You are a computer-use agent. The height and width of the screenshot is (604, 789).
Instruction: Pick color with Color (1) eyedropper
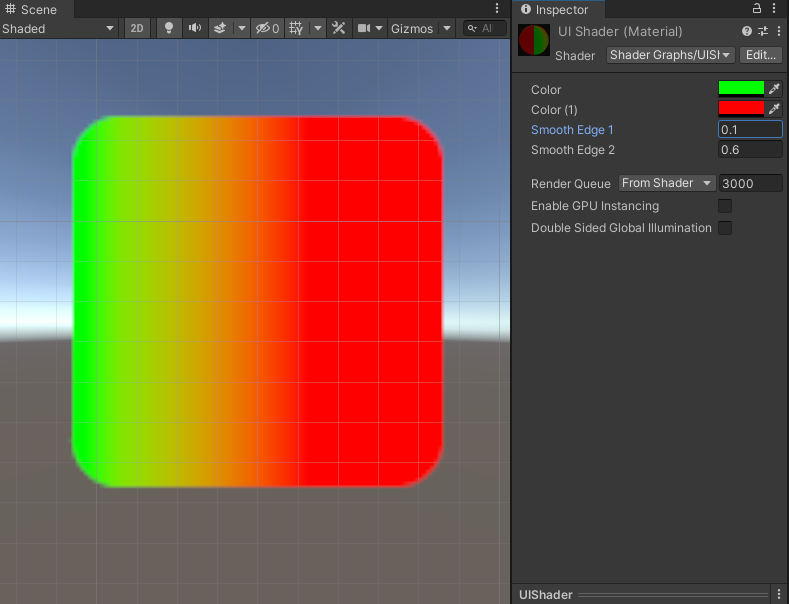[x=774, y=109]
